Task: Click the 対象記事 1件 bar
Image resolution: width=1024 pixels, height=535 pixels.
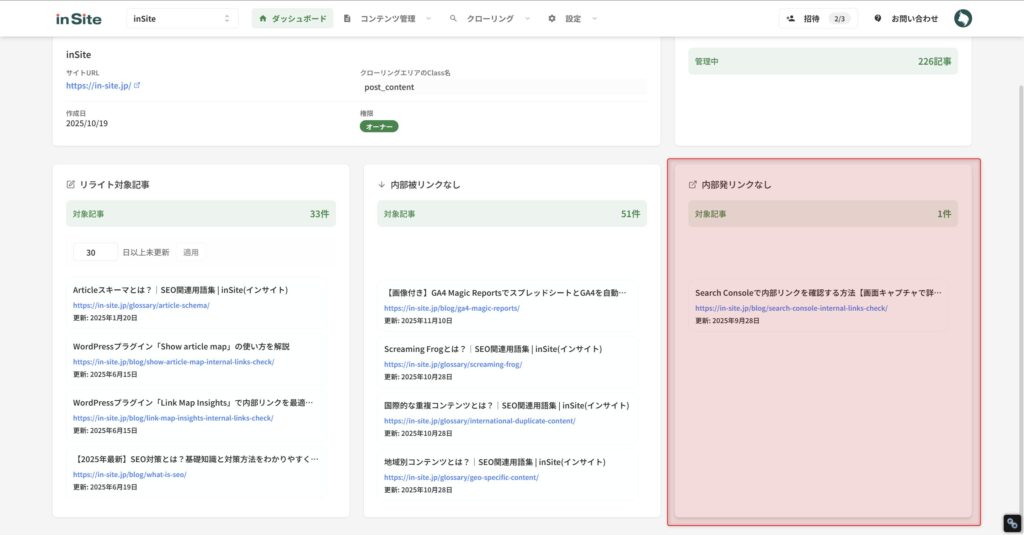Action: 823,214
